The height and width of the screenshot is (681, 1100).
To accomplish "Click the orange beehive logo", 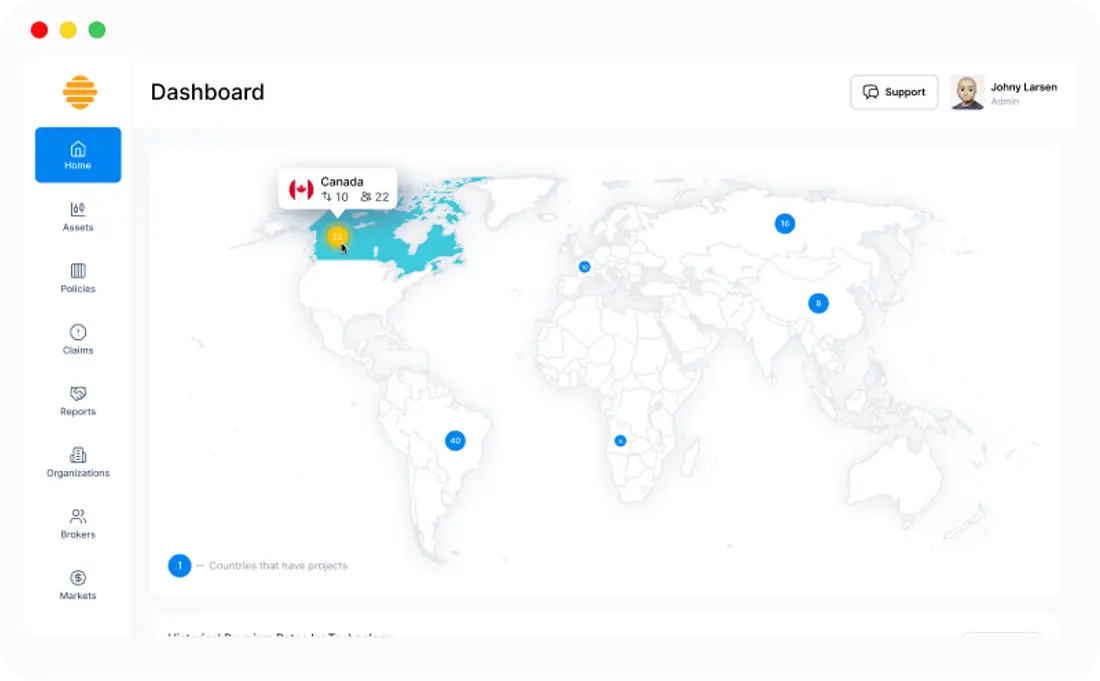I will [x=80, y=92].
